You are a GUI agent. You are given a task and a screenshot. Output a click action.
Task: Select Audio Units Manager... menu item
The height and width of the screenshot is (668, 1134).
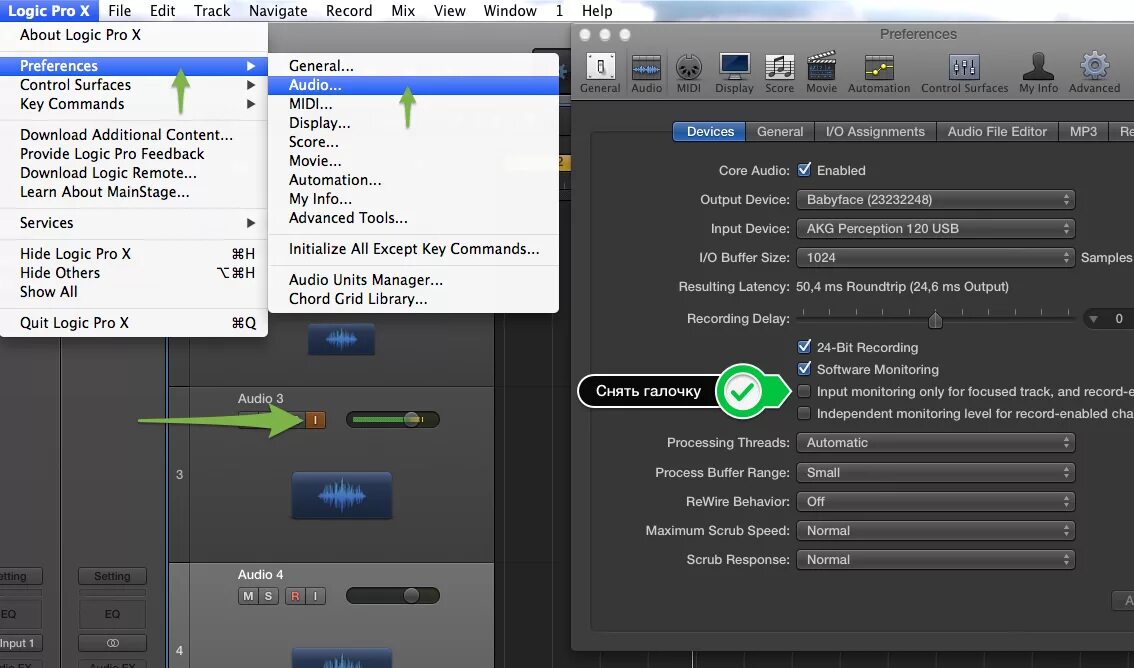tap(413, 280)
